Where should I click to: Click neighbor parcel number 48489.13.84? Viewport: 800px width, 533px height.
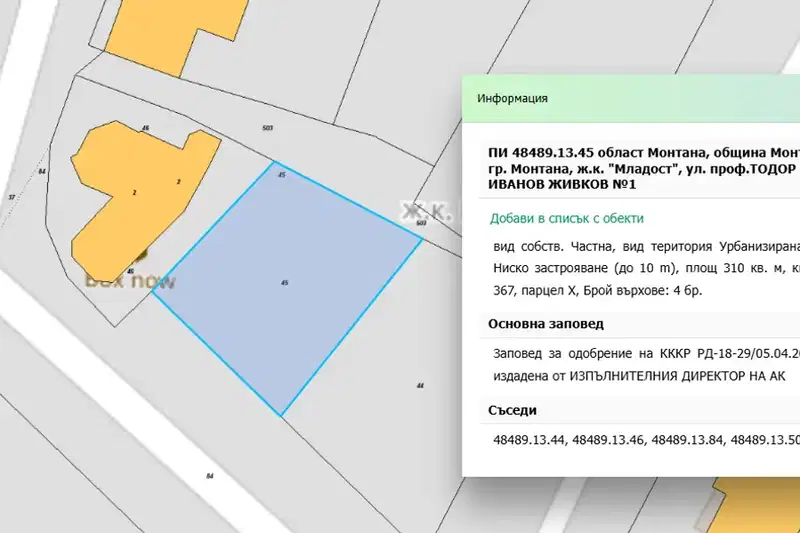point(687,440)
